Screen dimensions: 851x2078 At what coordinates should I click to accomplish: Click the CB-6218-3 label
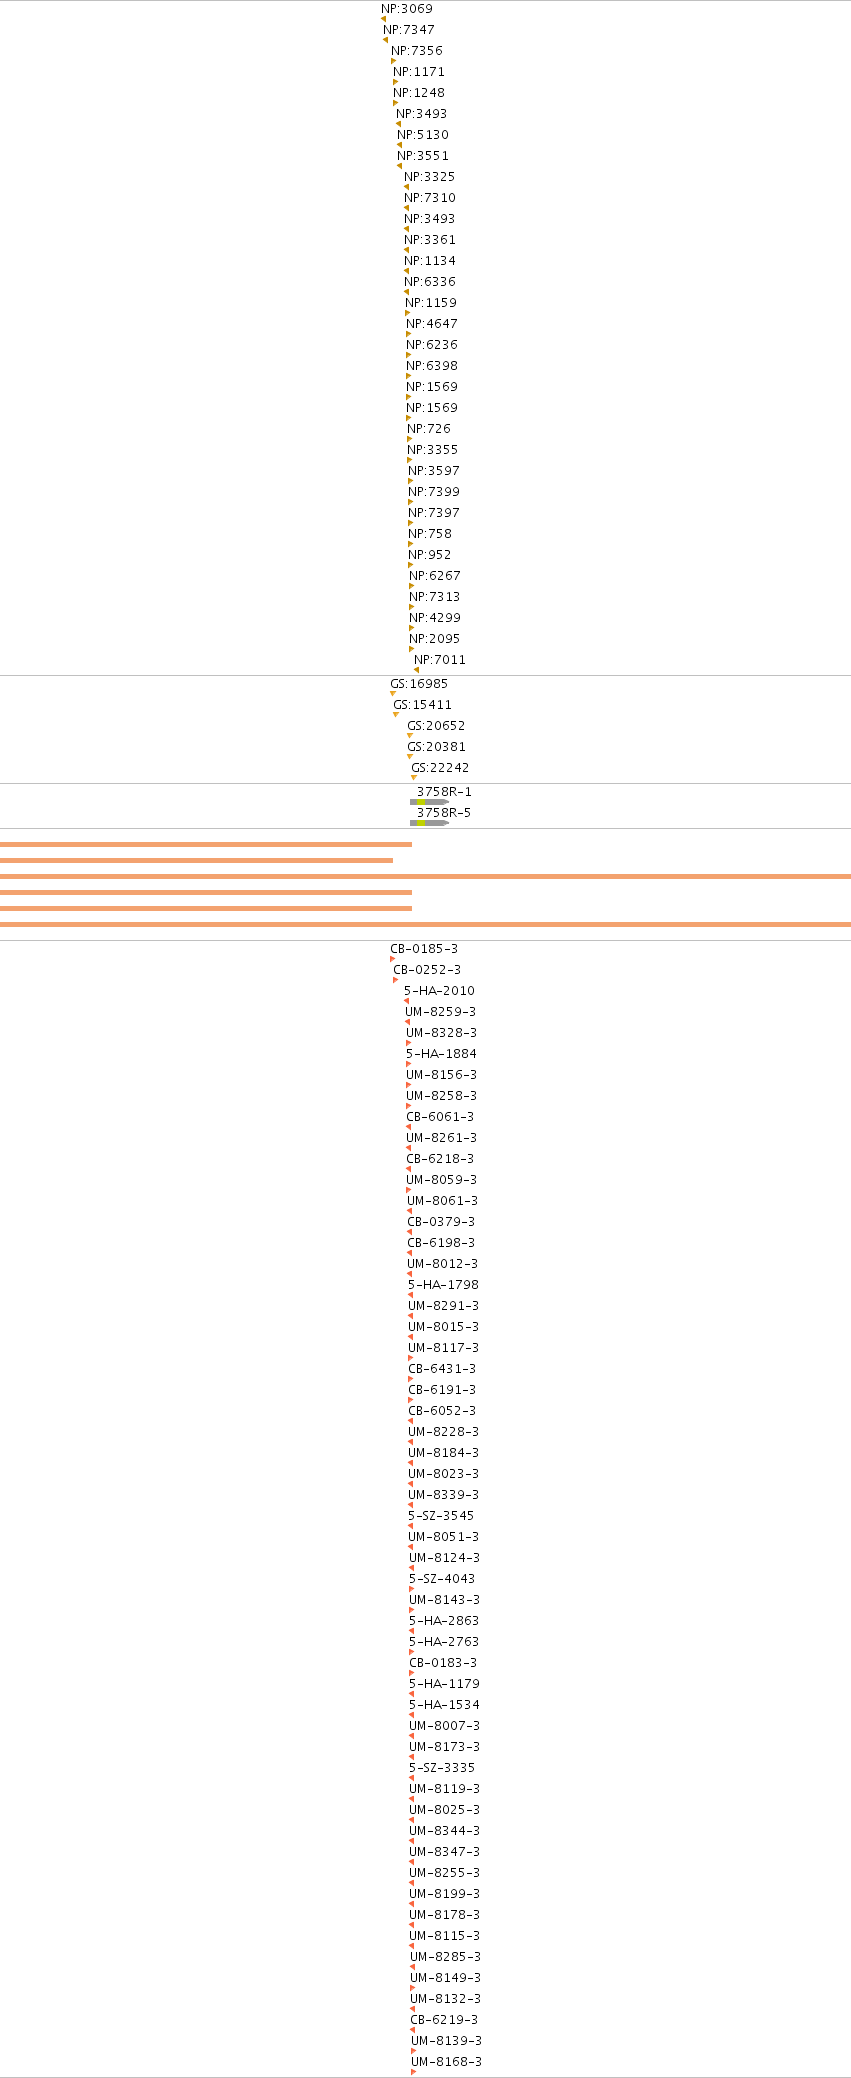click(440, 1159)
